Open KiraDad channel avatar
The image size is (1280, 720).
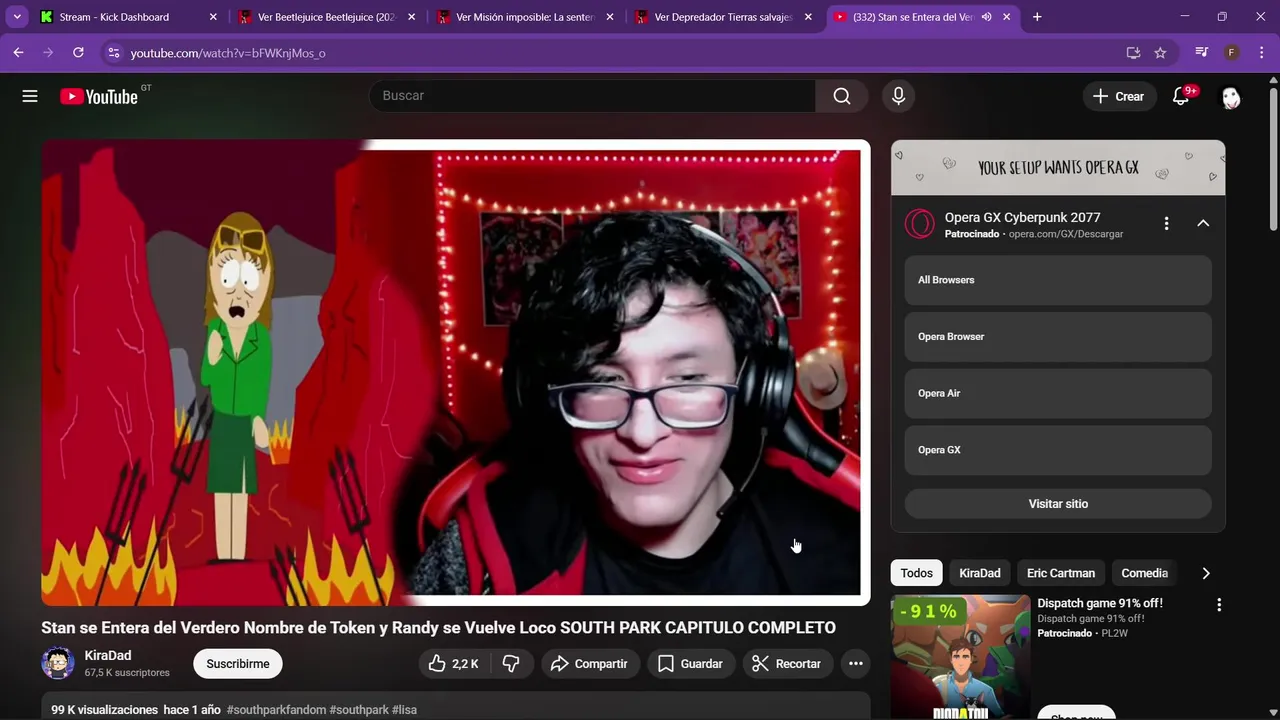pyautogui.click(x=58, y=663)
